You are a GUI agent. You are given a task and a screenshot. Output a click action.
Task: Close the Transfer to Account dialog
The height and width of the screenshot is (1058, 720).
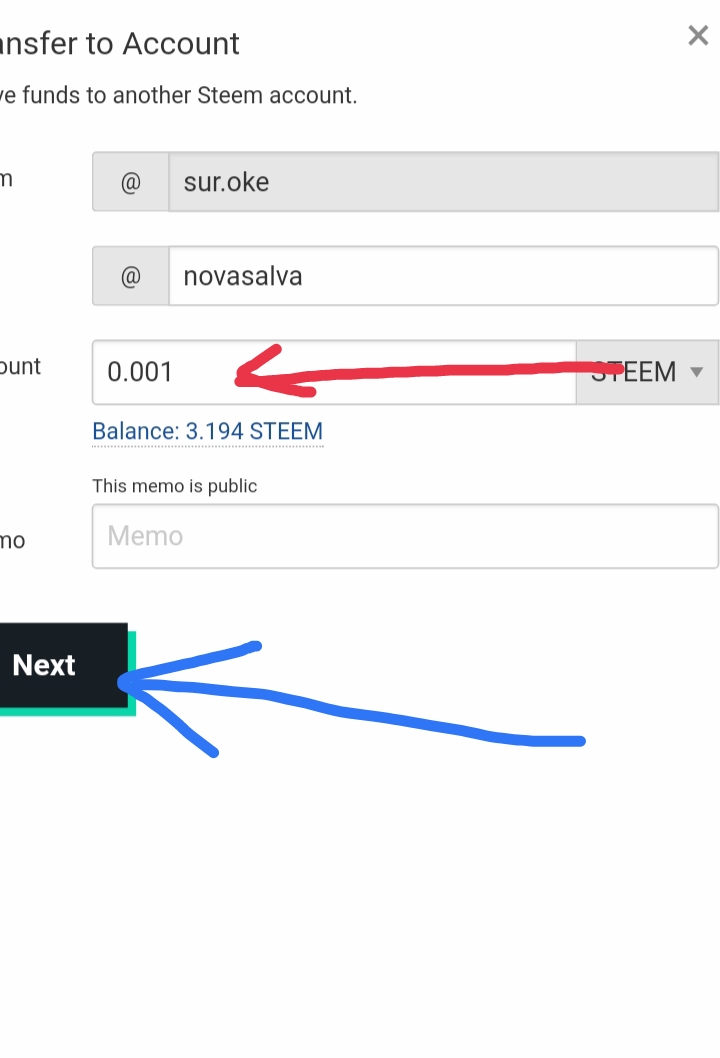698,35
